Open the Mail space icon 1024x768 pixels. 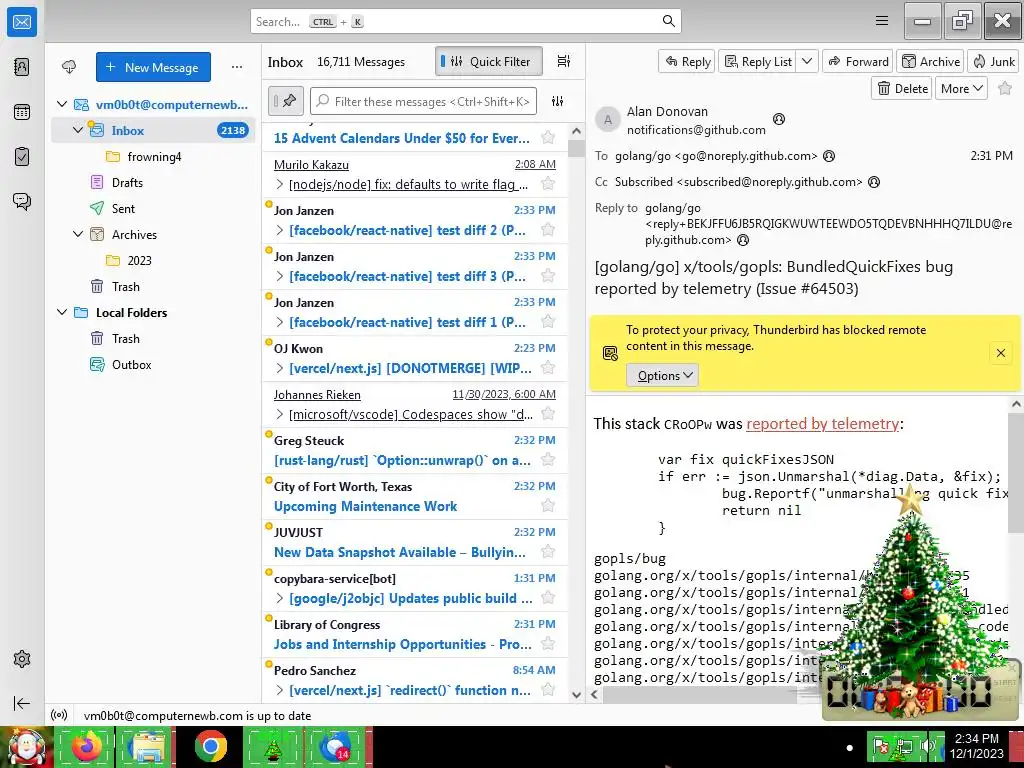coord(22,22)
